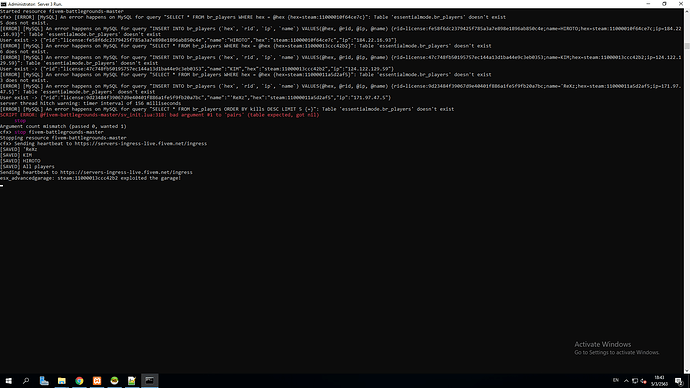
Task: Click '[SAVED] All players' line
Action: (x=27, y=167)
